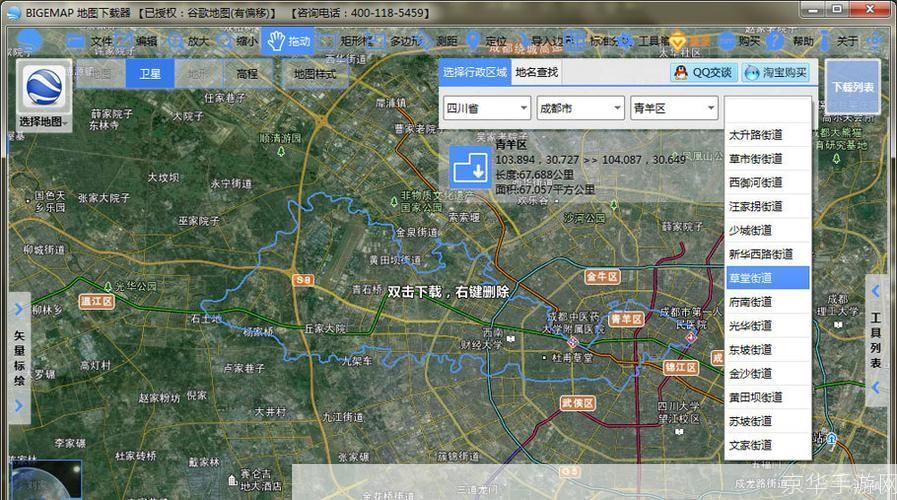
Task: Open the 工具箱 toolbox
Action: [x=644, y=41]
